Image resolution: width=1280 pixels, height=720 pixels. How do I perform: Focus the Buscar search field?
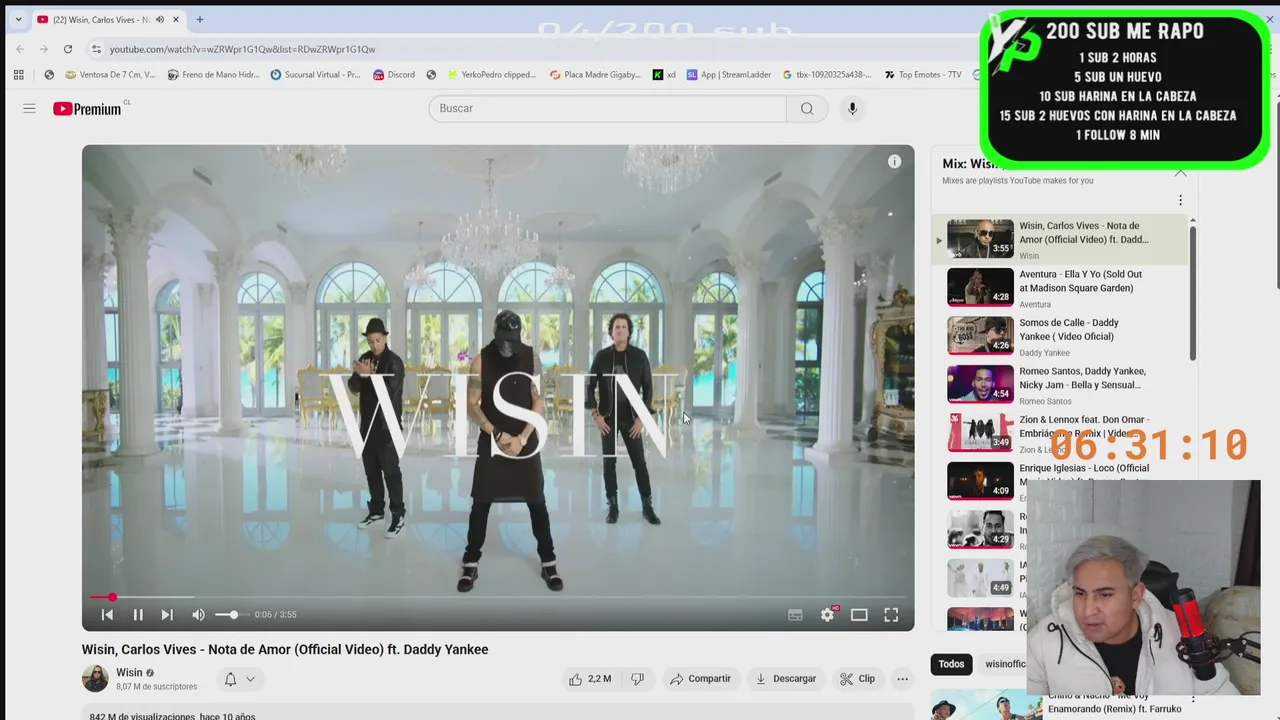(x=608, y=108)
